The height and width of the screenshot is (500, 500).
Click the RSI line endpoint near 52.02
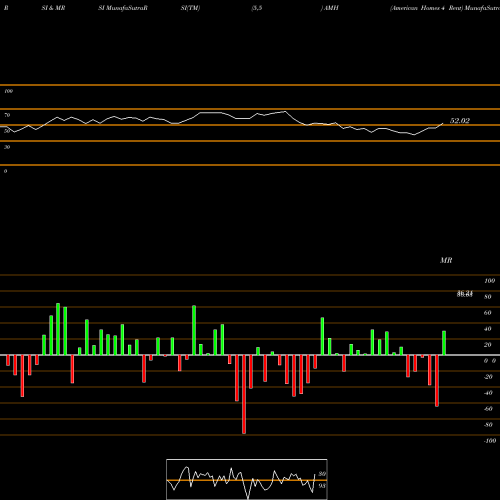coord(443,124)
